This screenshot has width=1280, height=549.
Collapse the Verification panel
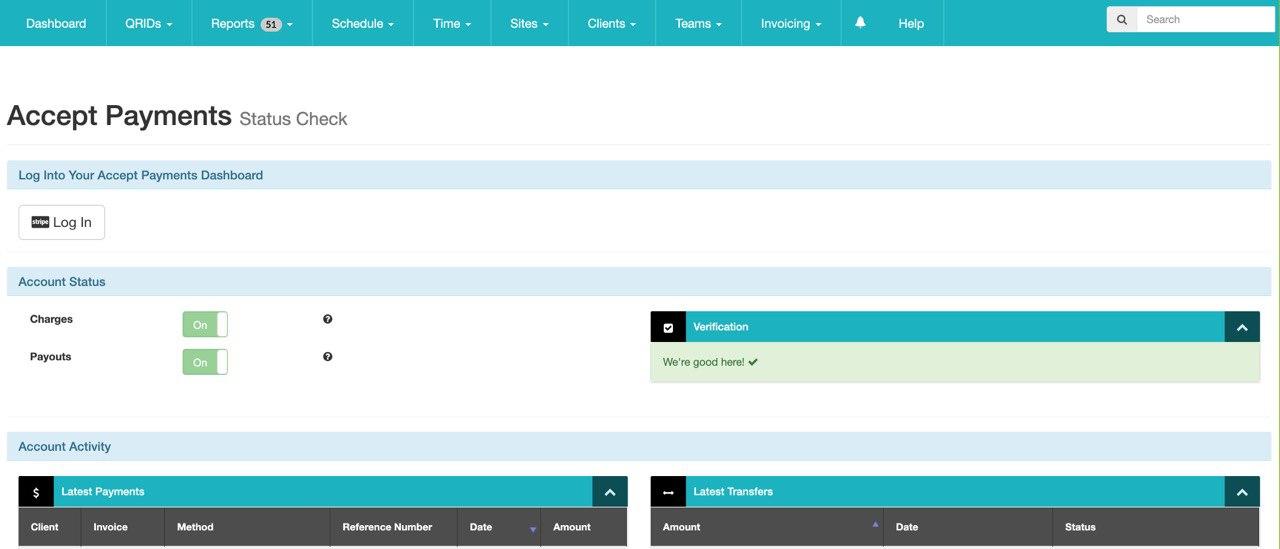click(x=1242, y=327)
